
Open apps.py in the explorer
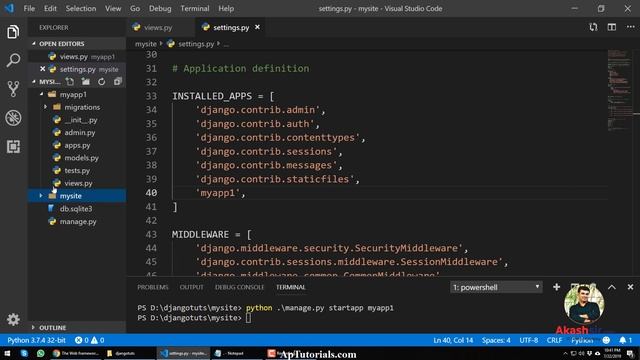[77, 145]
